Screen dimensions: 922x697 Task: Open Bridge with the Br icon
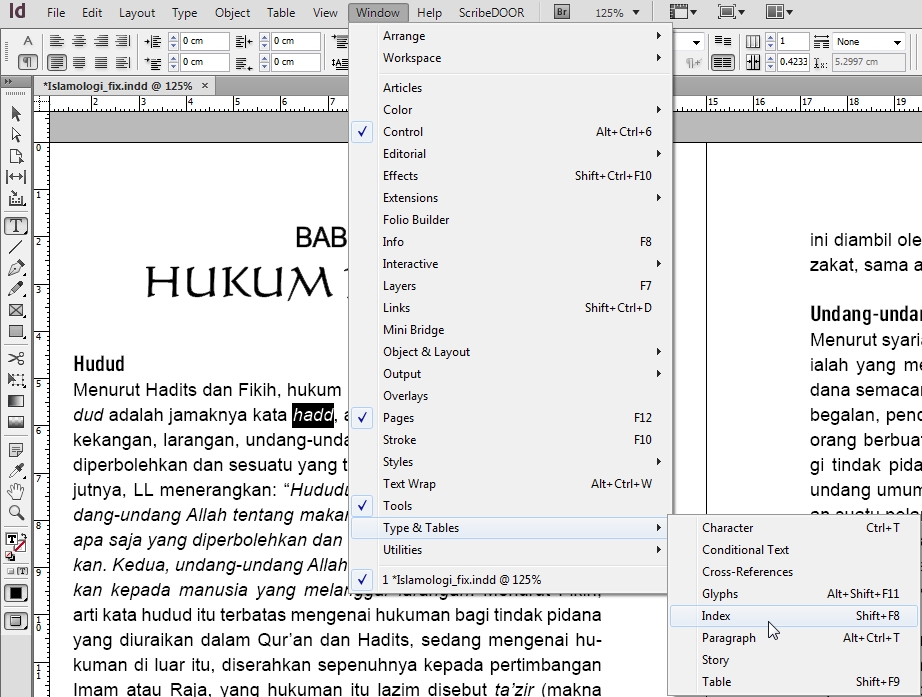coord(562,12)
